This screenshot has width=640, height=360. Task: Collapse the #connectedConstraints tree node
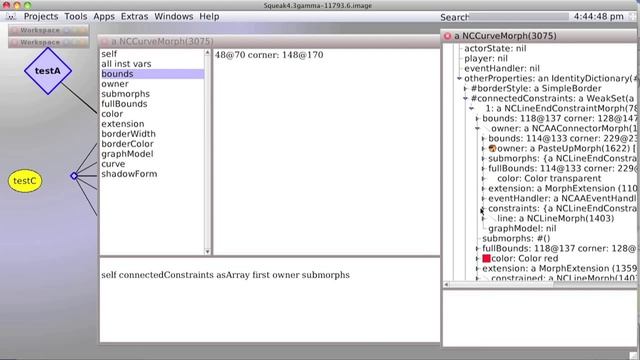click(465, 98)
